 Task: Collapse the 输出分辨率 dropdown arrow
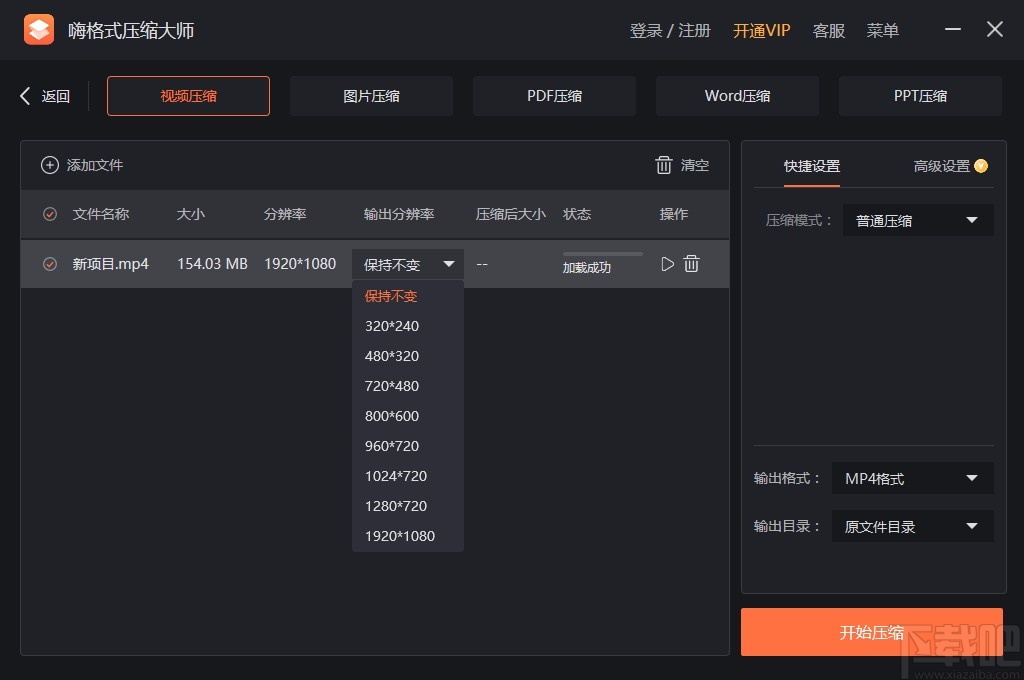coord(449,264)
